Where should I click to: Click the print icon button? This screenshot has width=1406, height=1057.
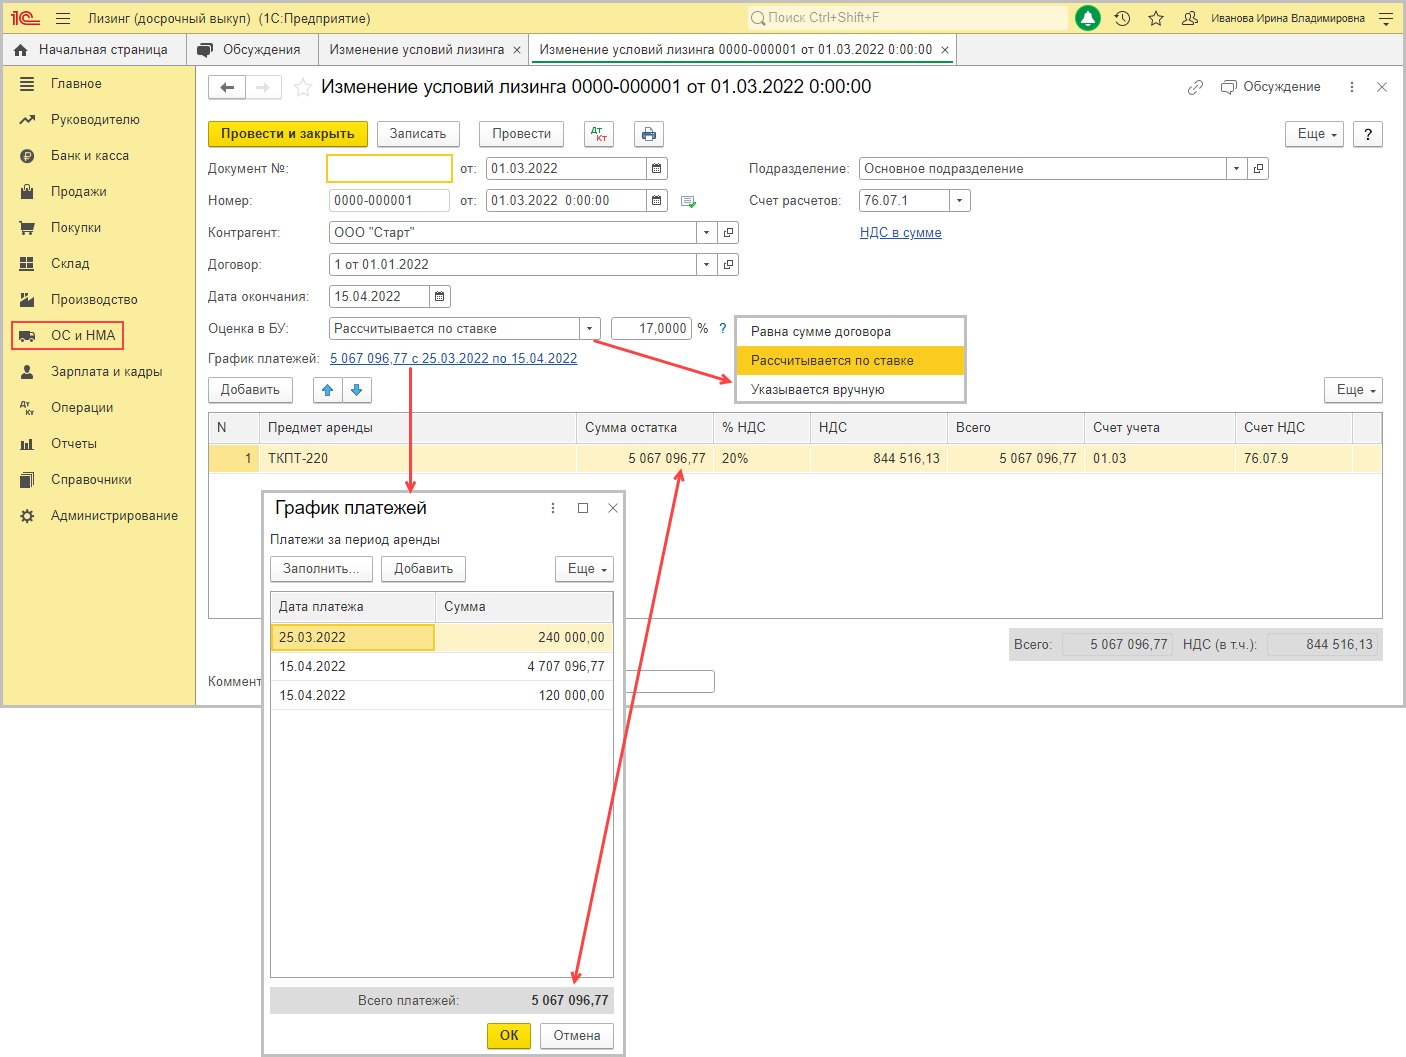649,134
